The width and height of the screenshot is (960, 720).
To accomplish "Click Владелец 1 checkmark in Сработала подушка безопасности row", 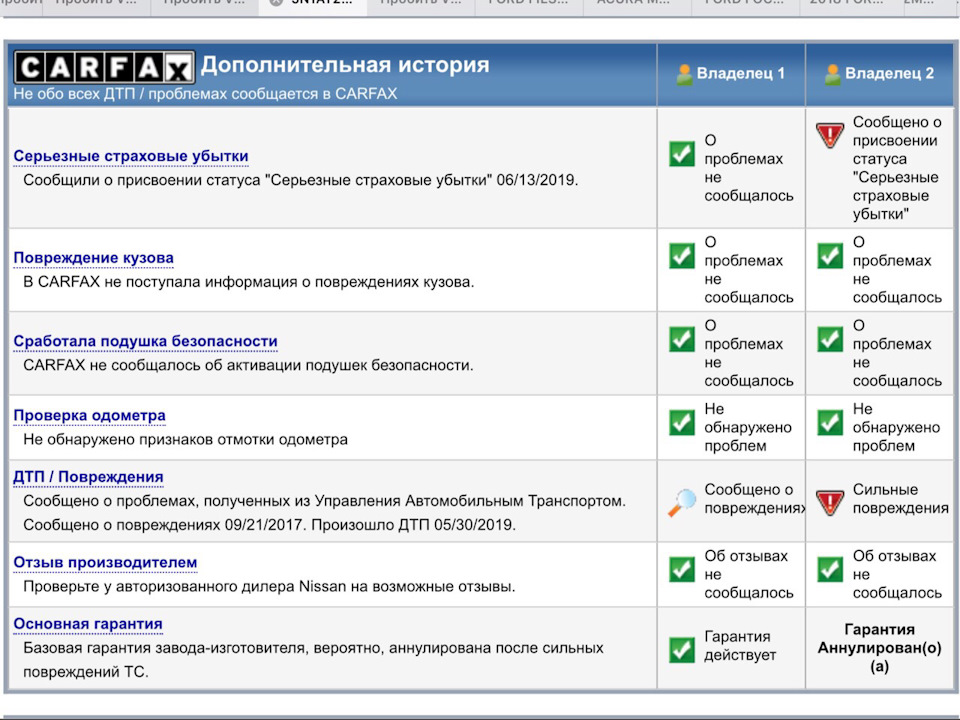I will [x=681, y=339].
